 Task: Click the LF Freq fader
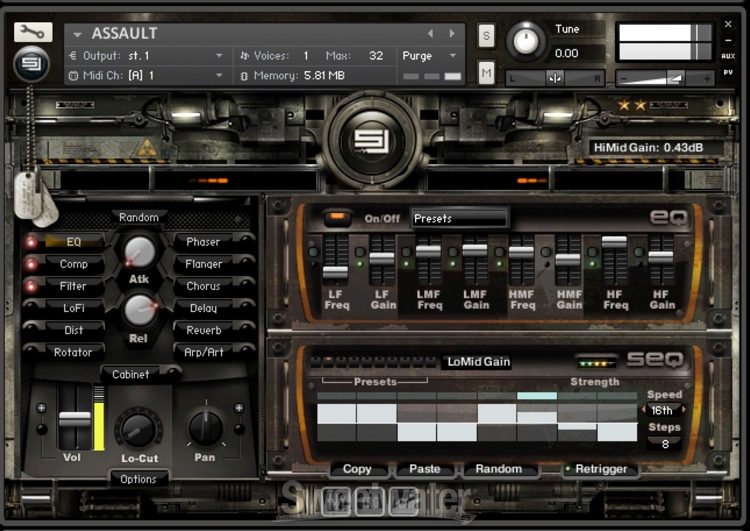point(335,272)
